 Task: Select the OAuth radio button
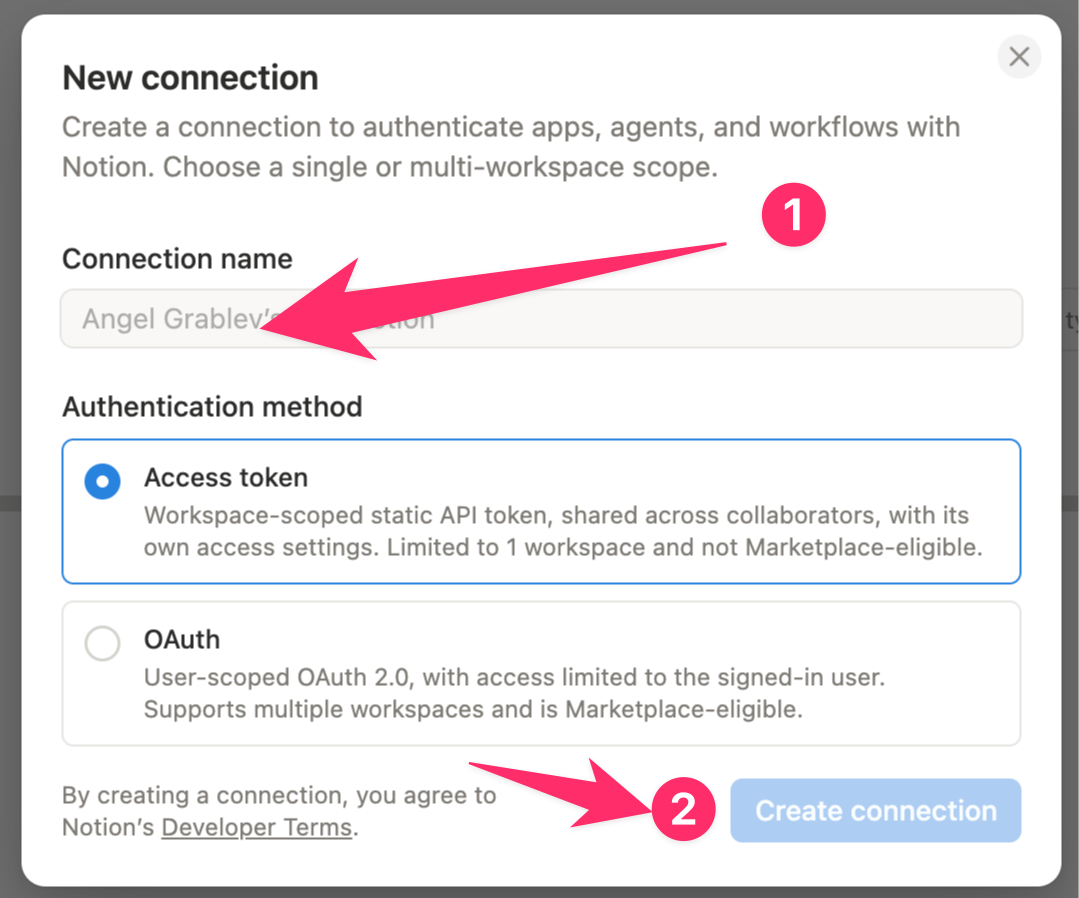tap(103, 643)
